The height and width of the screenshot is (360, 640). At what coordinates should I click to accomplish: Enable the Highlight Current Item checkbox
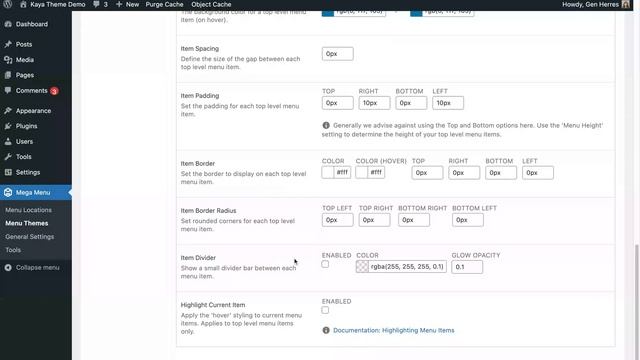tap(325, 310)
